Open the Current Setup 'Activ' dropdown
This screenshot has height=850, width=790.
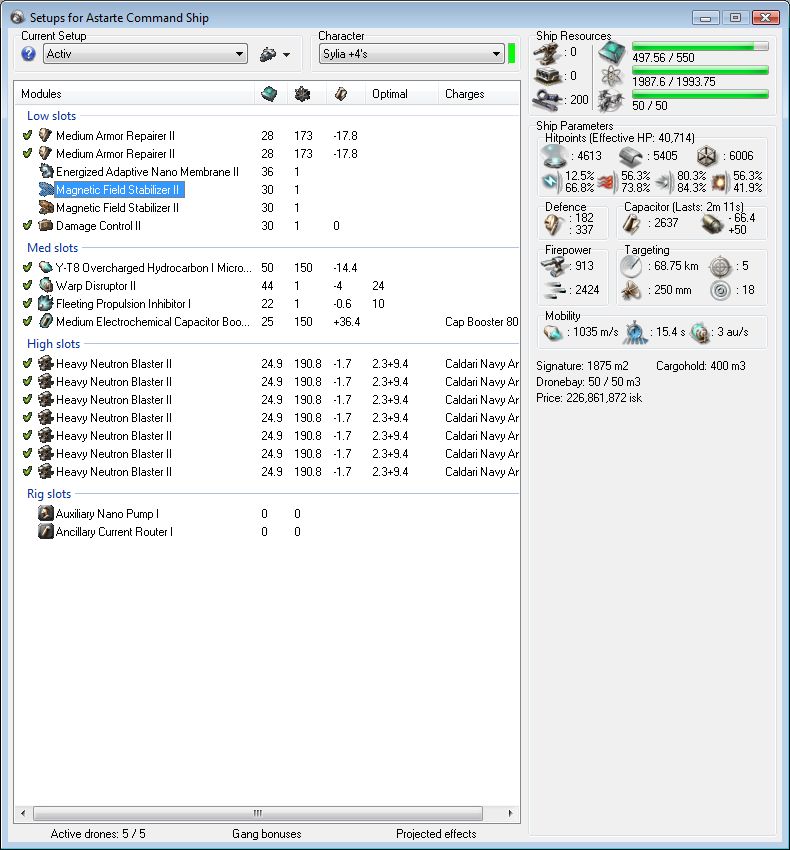click(145, 54)
